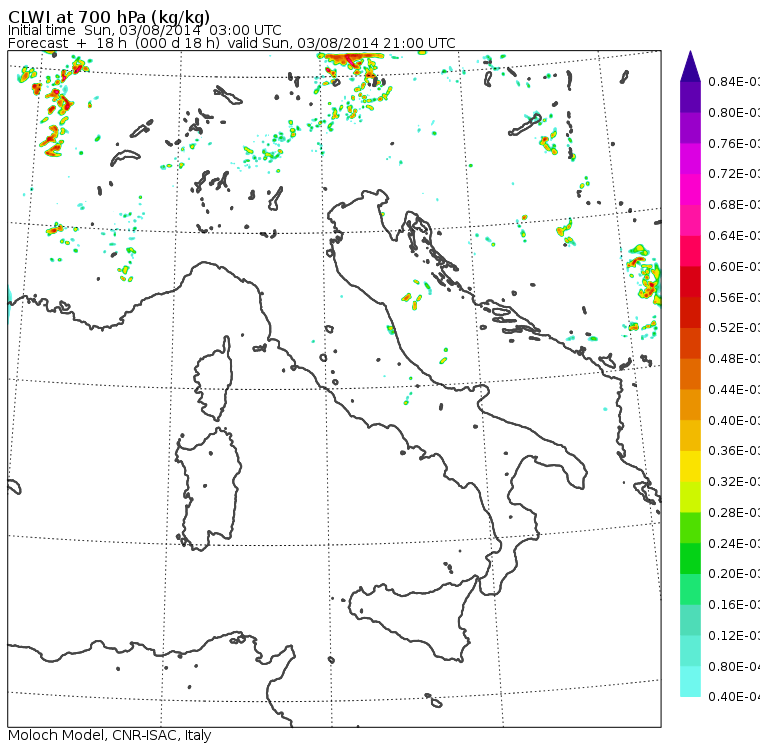760x749 pixels.
Task: Click the "Forecast + 18 h" valid time line
Action: point(232,43)
